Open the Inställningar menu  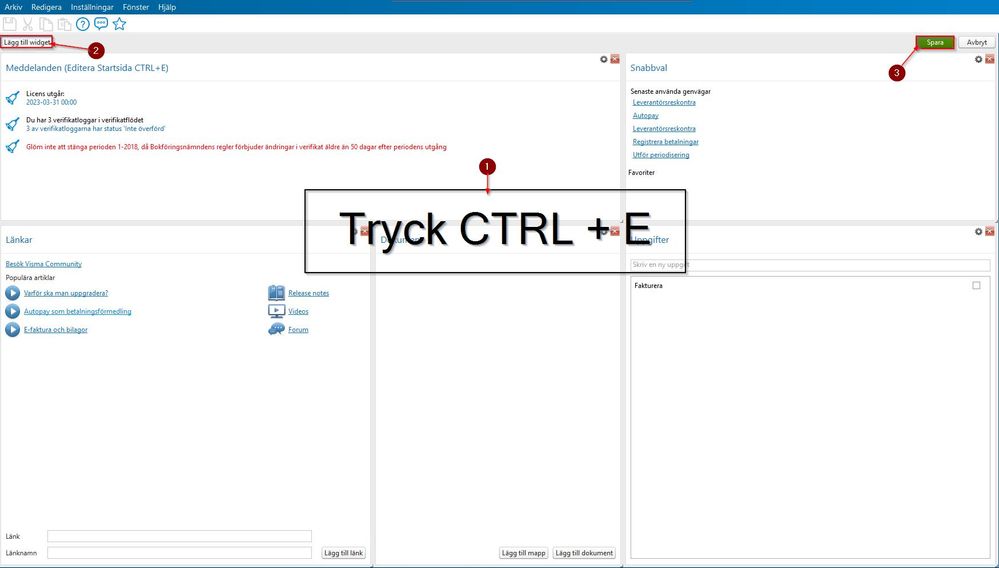(x=92, y=7)
